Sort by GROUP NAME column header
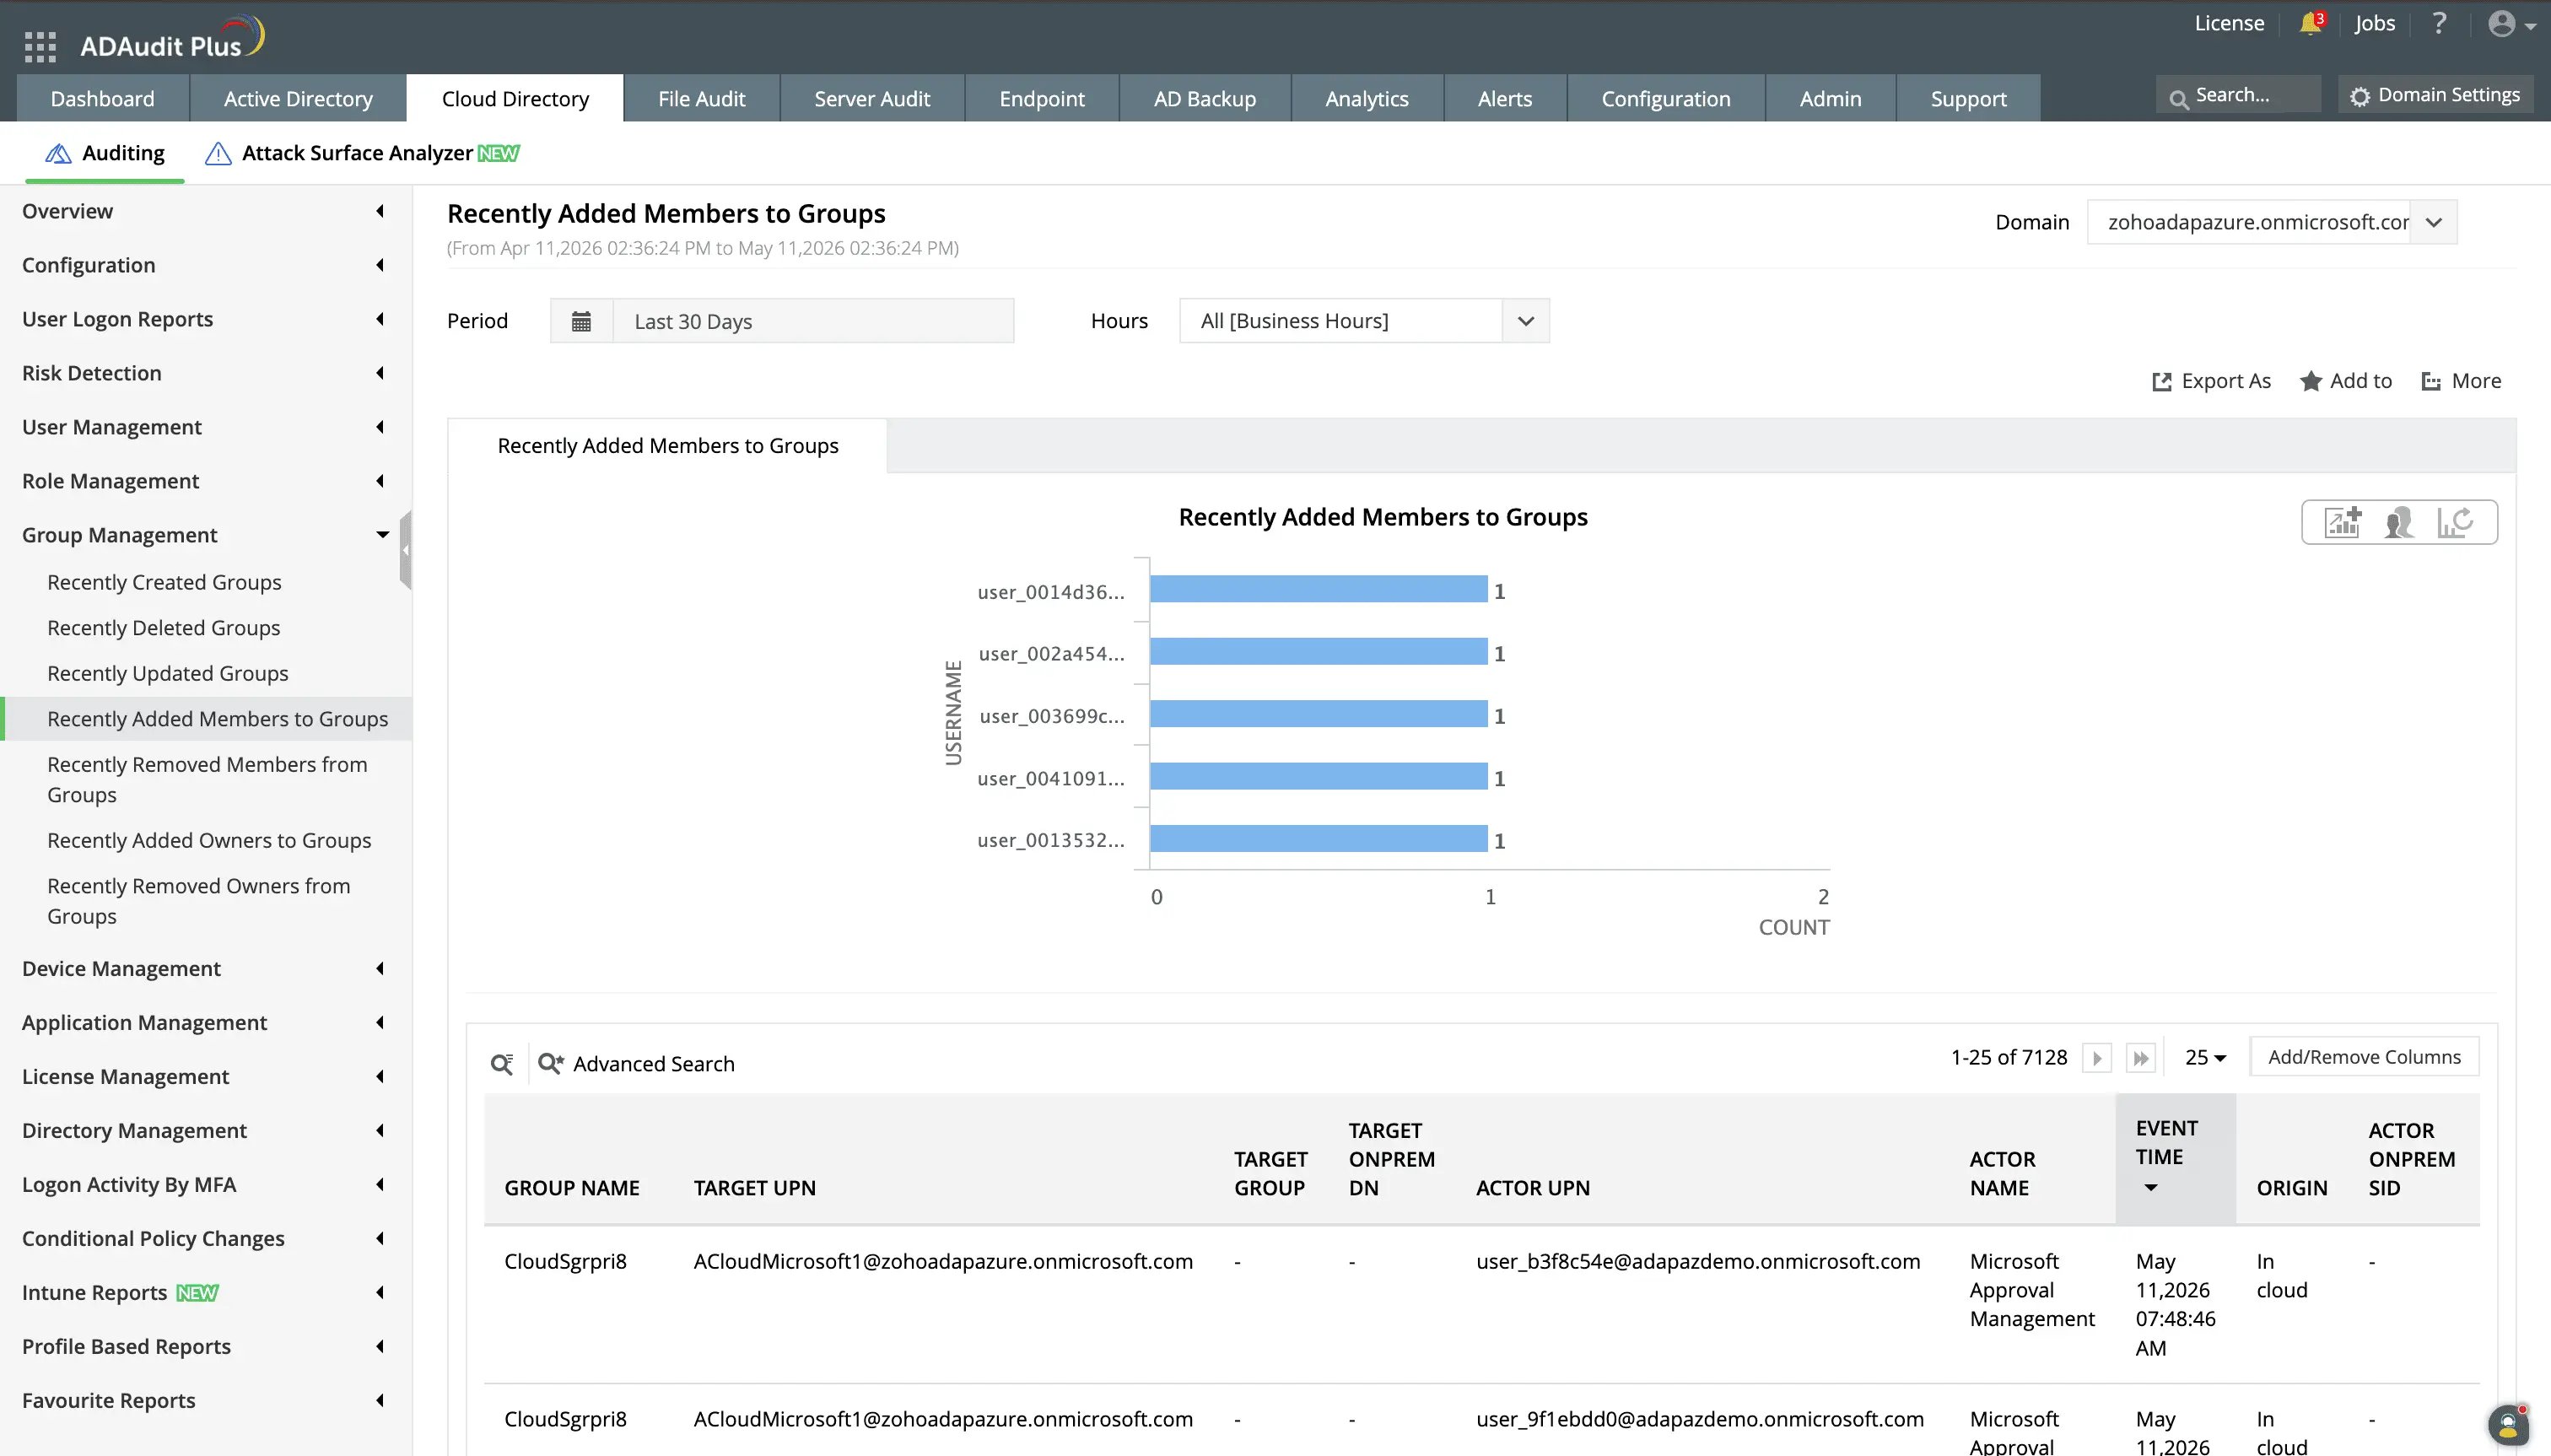This screenshot has width=2551, height=1456. (x=572, y=1188)
